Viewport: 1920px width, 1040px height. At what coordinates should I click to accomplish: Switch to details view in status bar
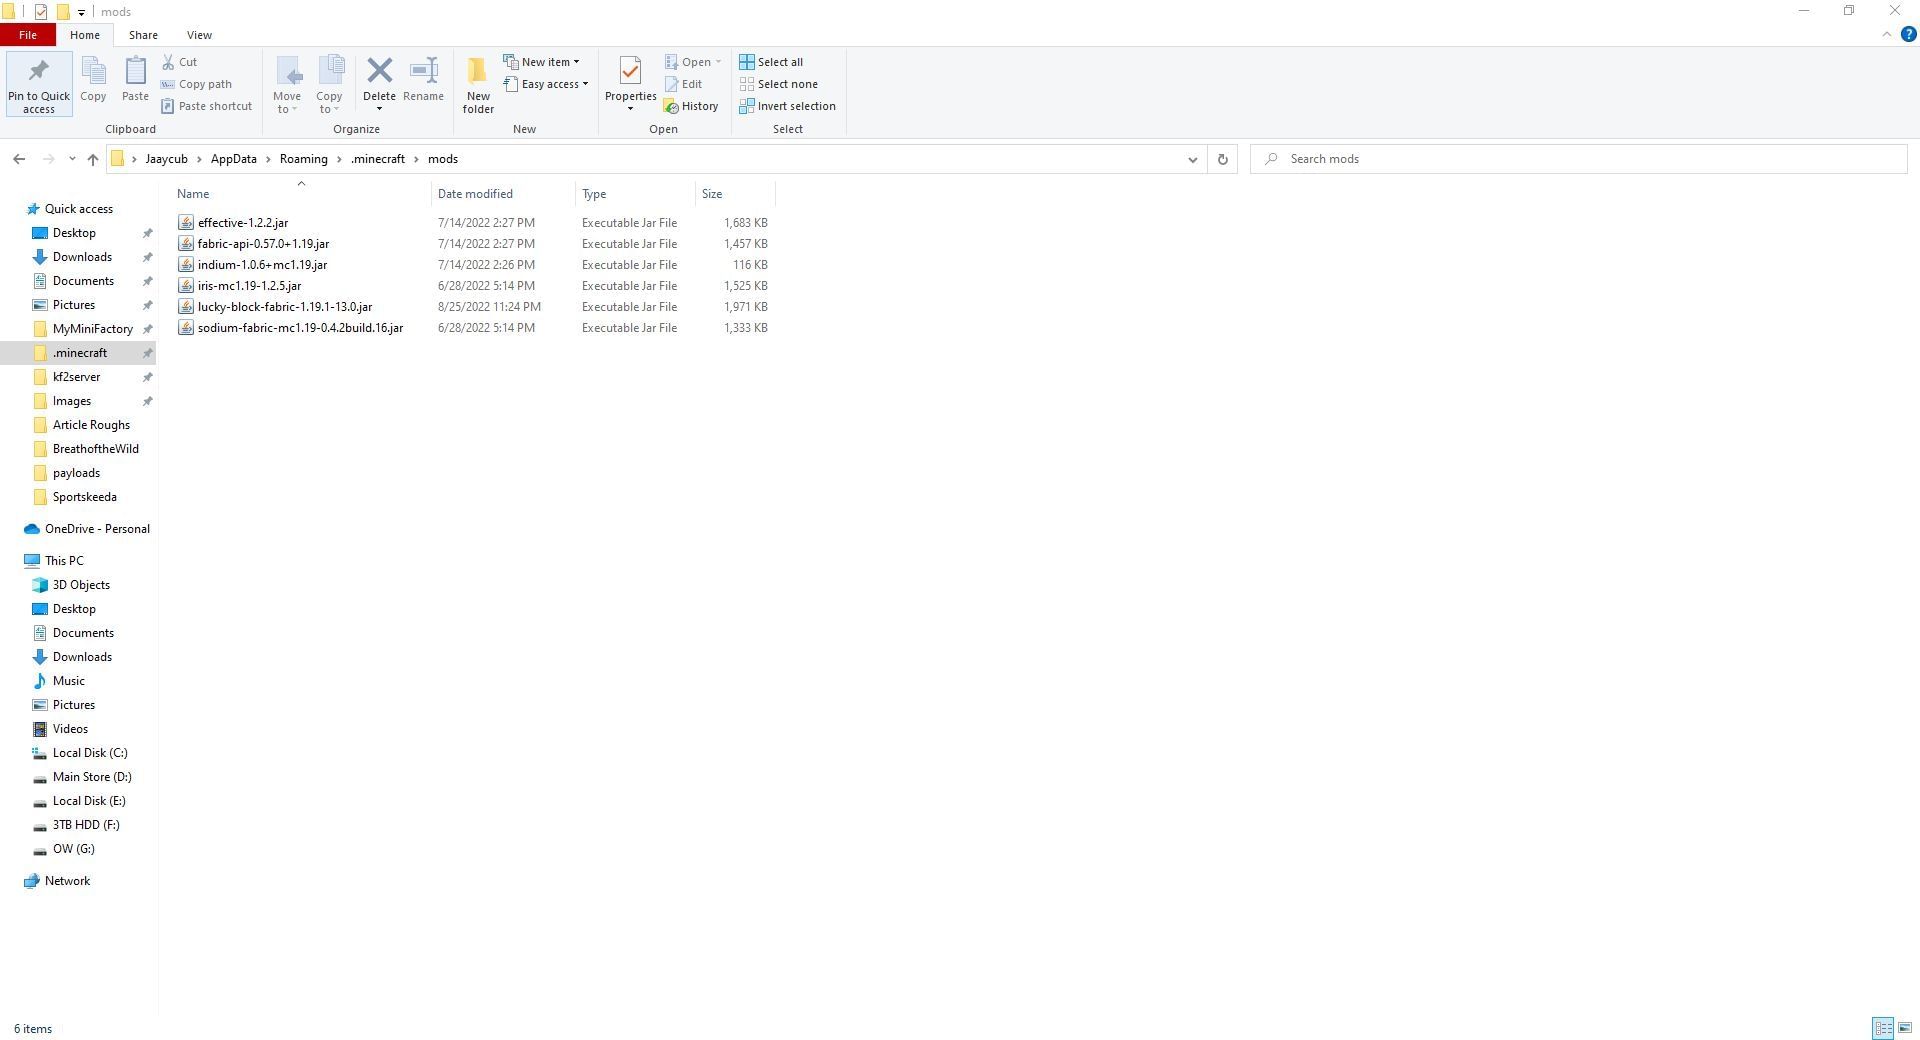[x=1882, y=1028]
